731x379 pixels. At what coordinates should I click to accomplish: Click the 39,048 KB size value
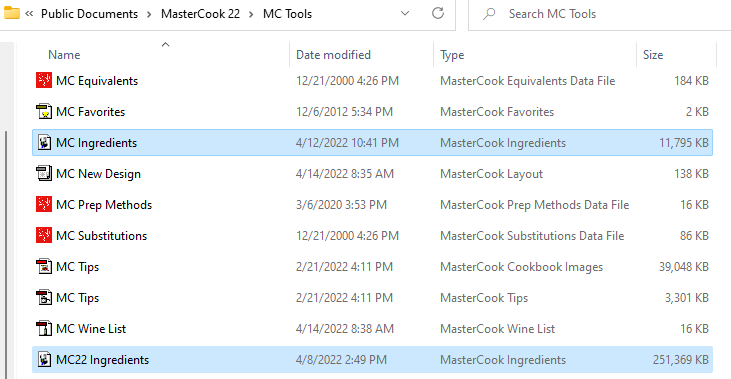coord(684,267)
